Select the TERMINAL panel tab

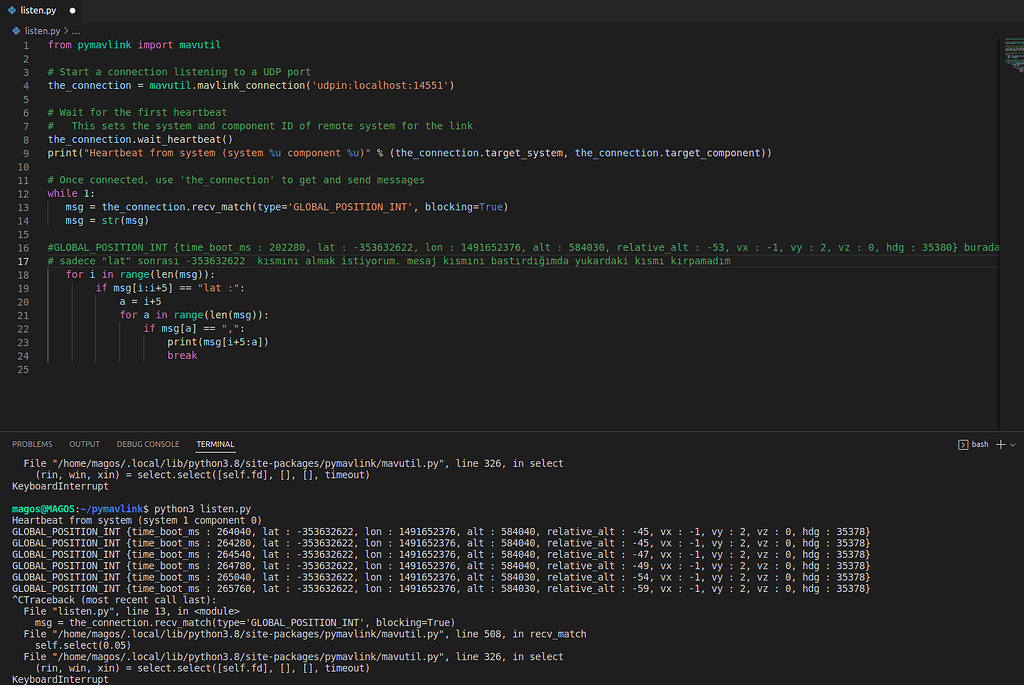[215, 444]
